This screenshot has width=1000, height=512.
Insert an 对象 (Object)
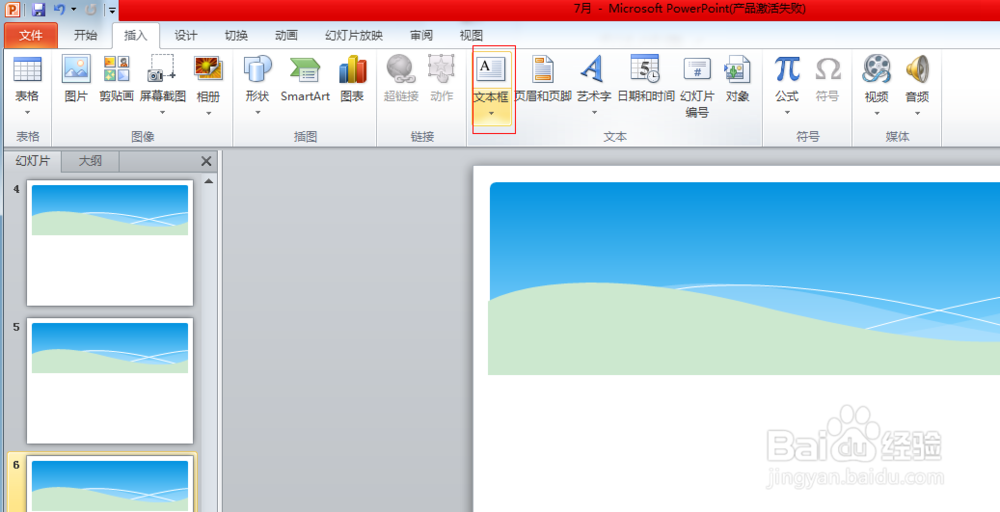coord(737,79)
